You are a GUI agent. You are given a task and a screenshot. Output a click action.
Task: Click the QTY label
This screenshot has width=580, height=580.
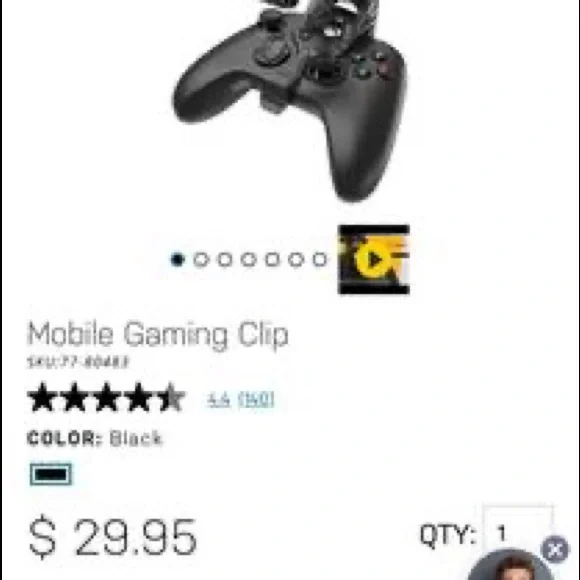click(447, 535)
